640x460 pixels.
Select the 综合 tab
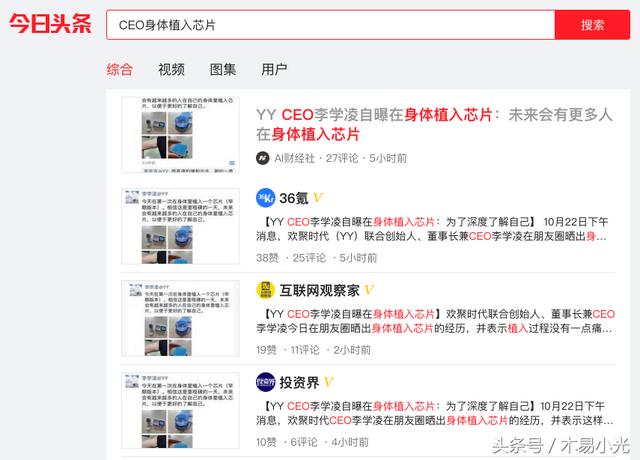pyautogui.click(x=120, y=69)
